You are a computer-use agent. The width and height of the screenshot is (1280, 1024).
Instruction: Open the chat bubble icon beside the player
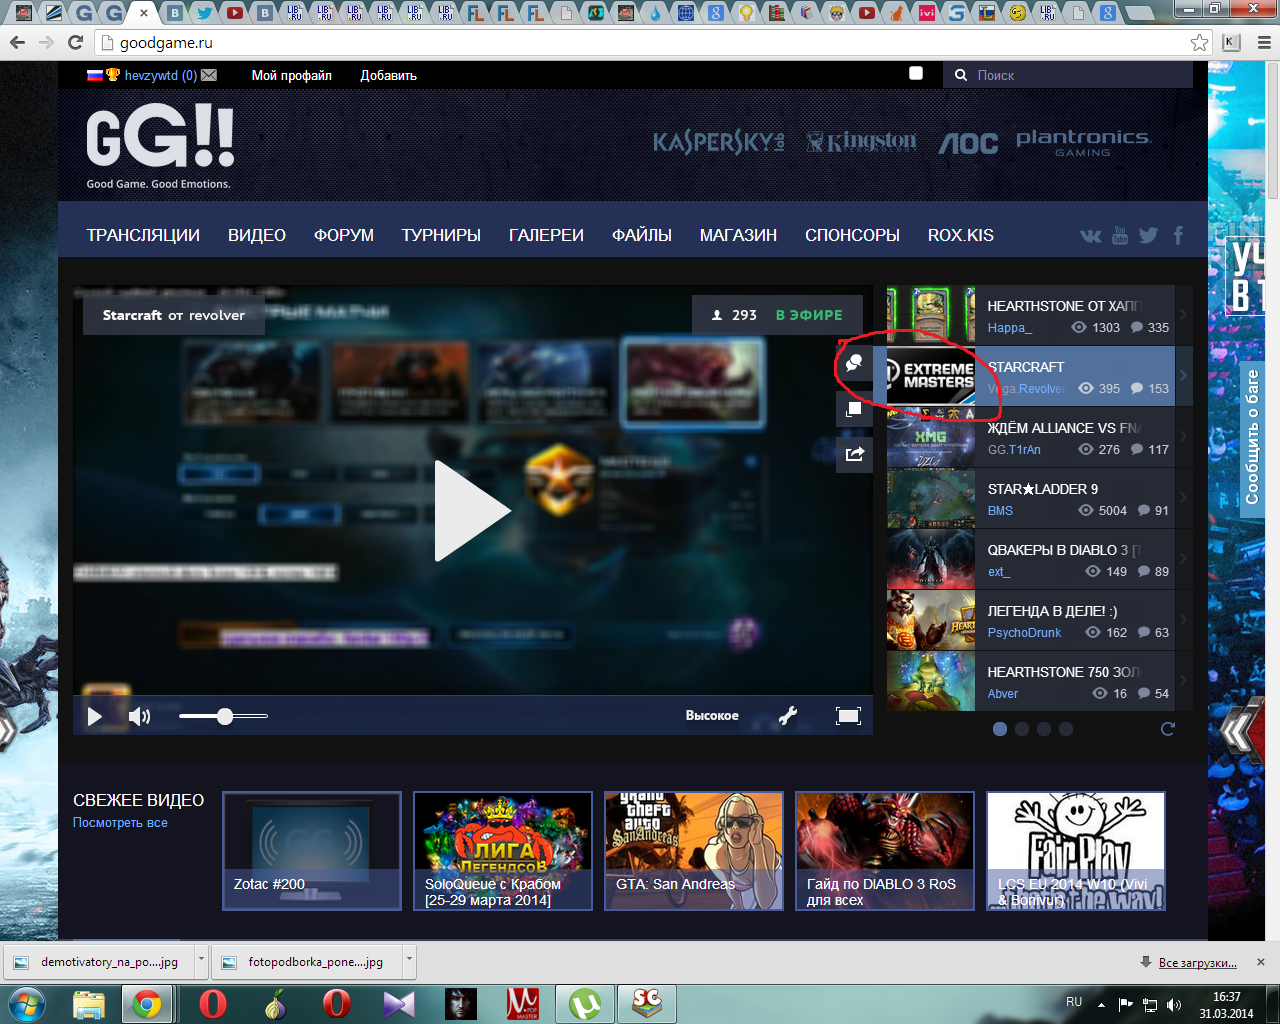click(854, 363)
